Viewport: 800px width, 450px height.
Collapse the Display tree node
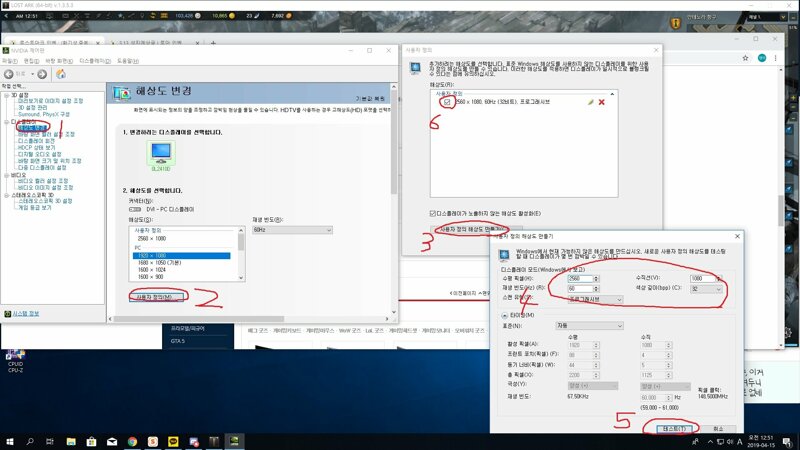[x=7, y=122]
